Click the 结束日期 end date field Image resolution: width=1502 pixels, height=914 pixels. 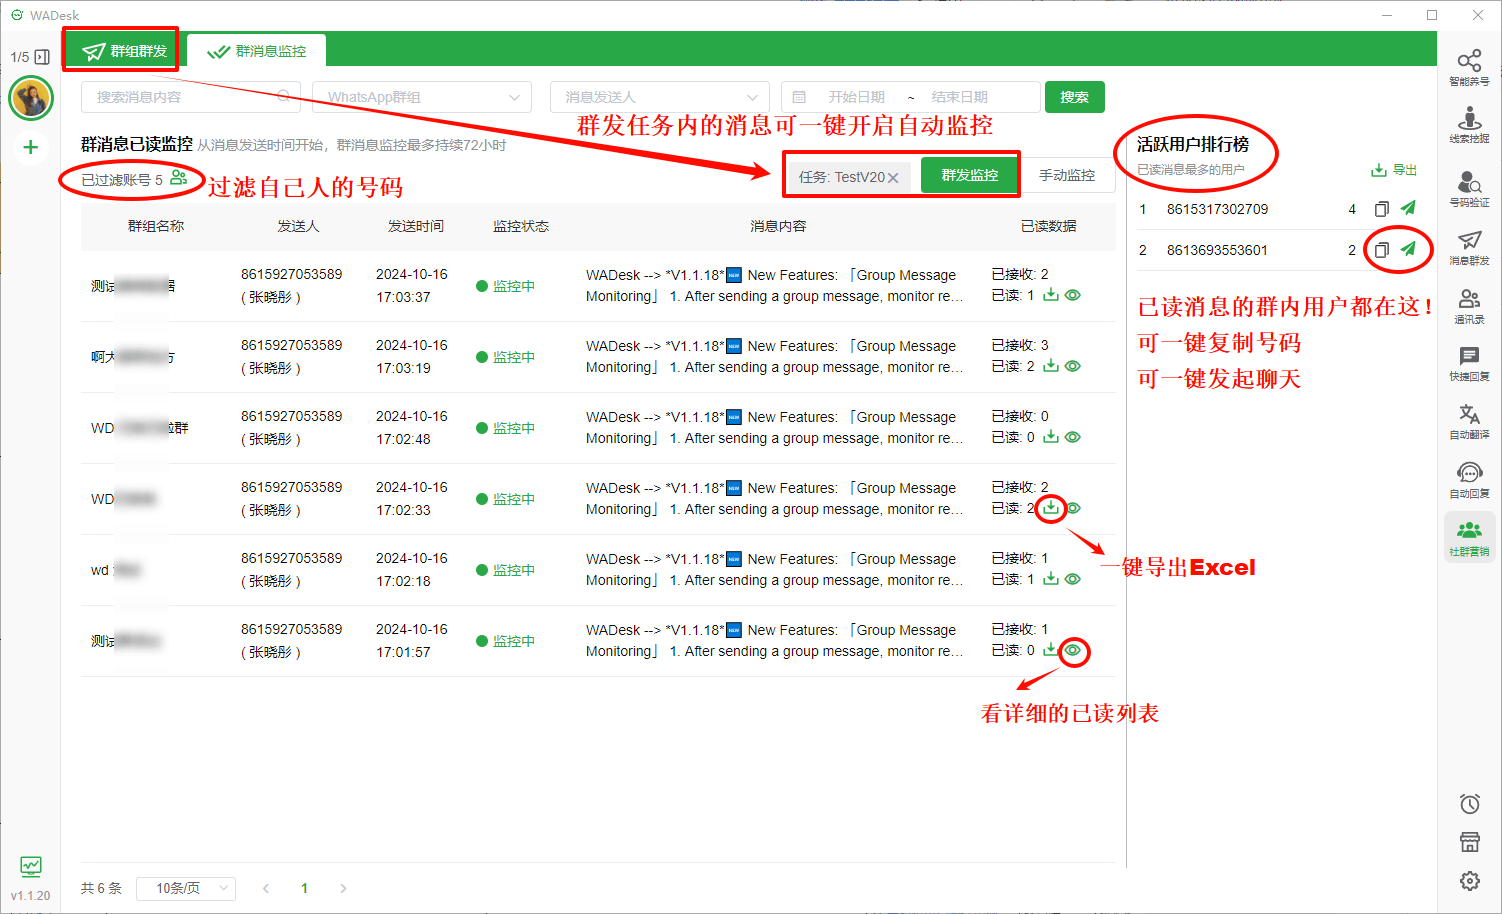click(x=960, y=97)
